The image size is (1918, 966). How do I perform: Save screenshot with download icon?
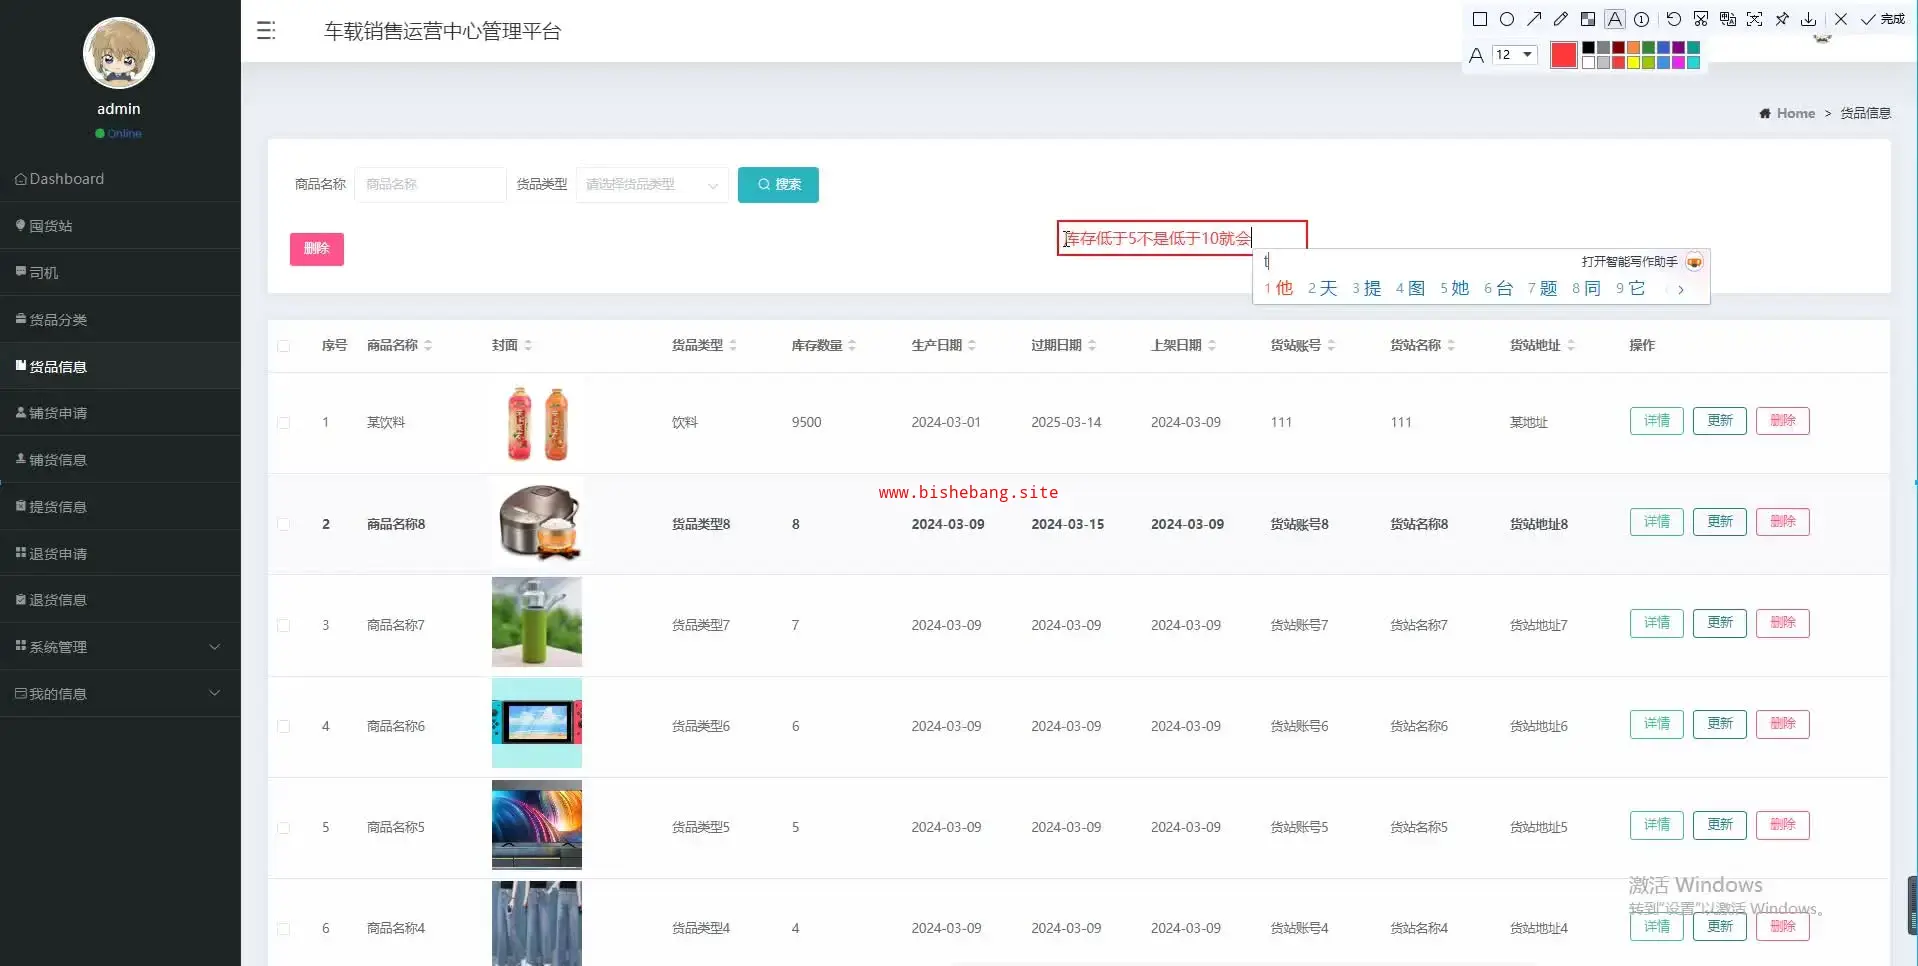pyautogui.click(x=1809, y=19)
